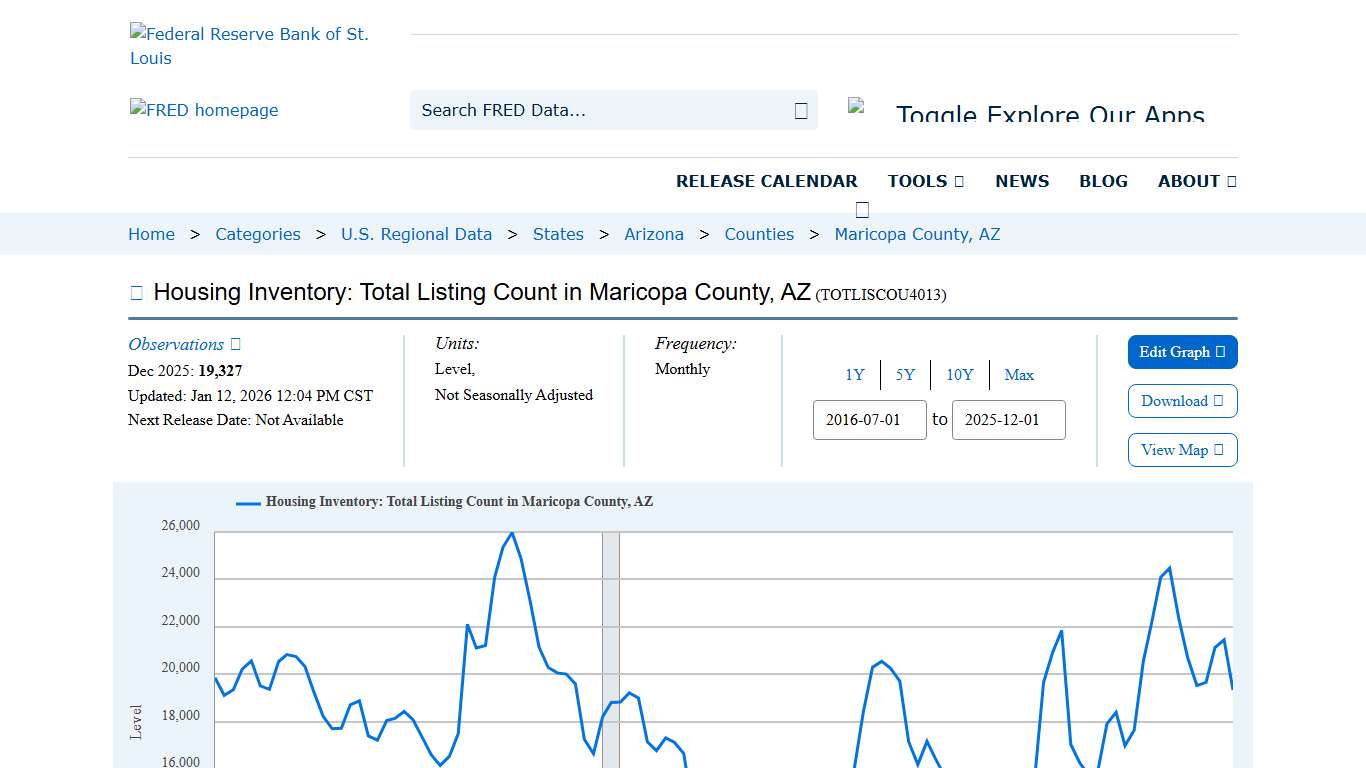Select the 5Y date range option
The height and width of the screenshot is (768, 1366).
tap(905, 374)
